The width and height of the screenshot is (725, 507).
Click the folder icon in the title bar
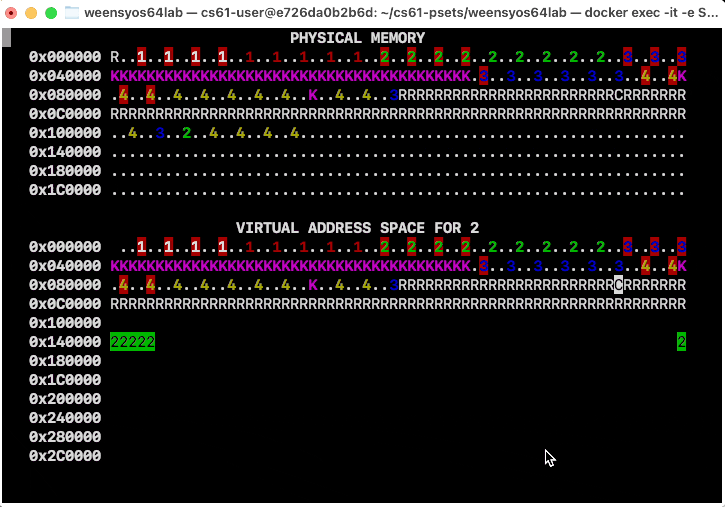click(72, 13)
